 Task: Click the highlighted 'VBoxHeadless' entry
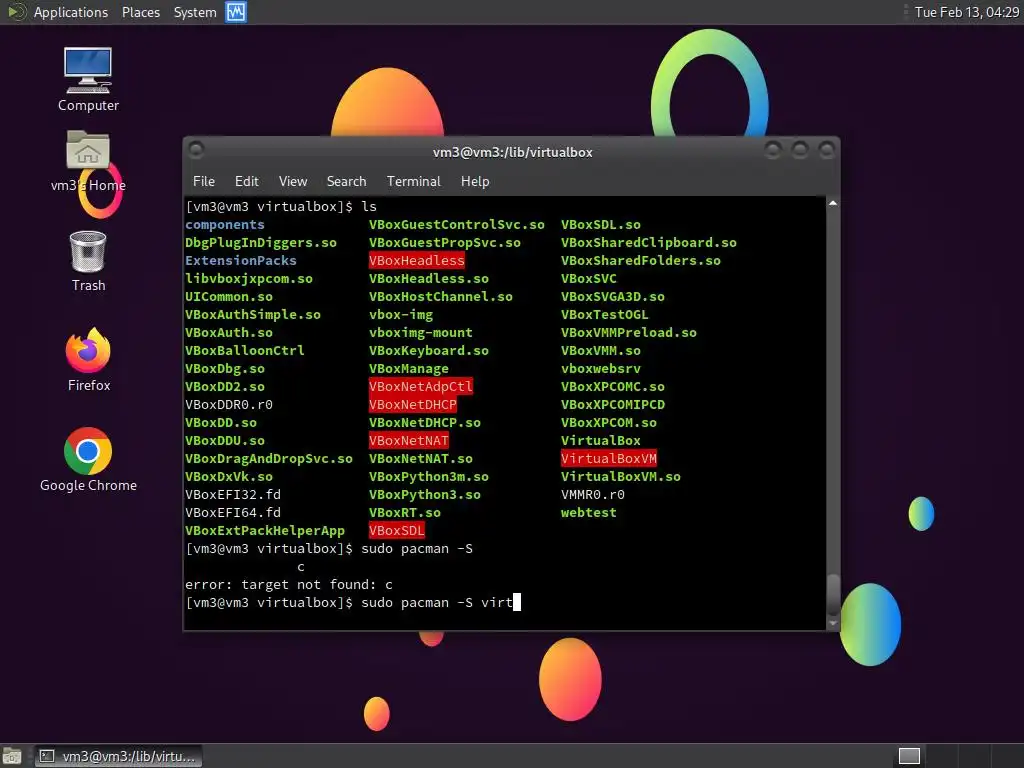[417, 261]
